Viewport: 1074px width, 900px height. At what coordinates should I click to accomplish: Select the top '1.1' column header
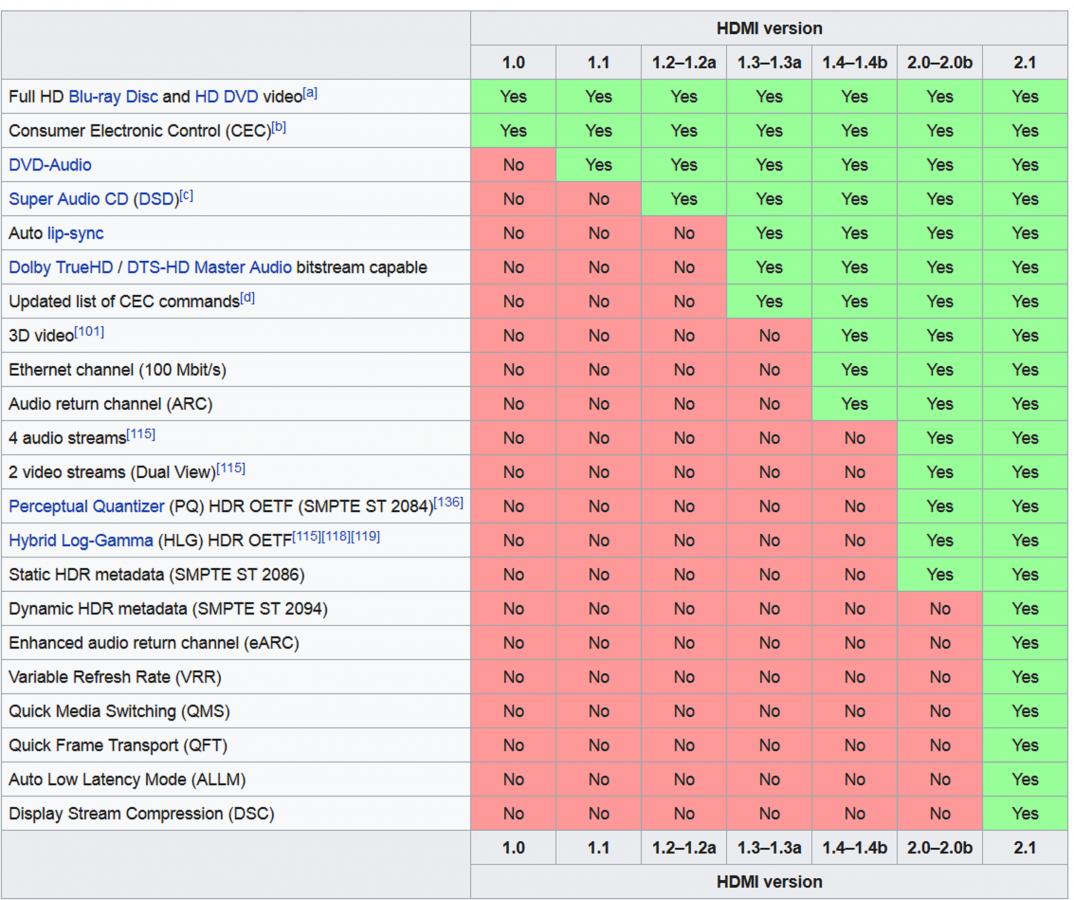click(599, 63)
